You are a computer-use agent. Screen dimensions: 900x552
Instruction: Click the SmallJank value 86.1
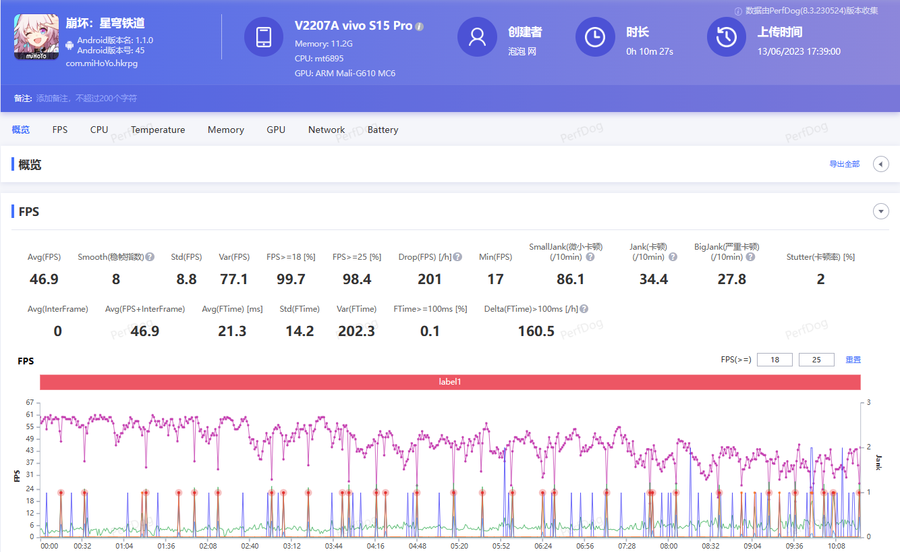pos(570,279)
